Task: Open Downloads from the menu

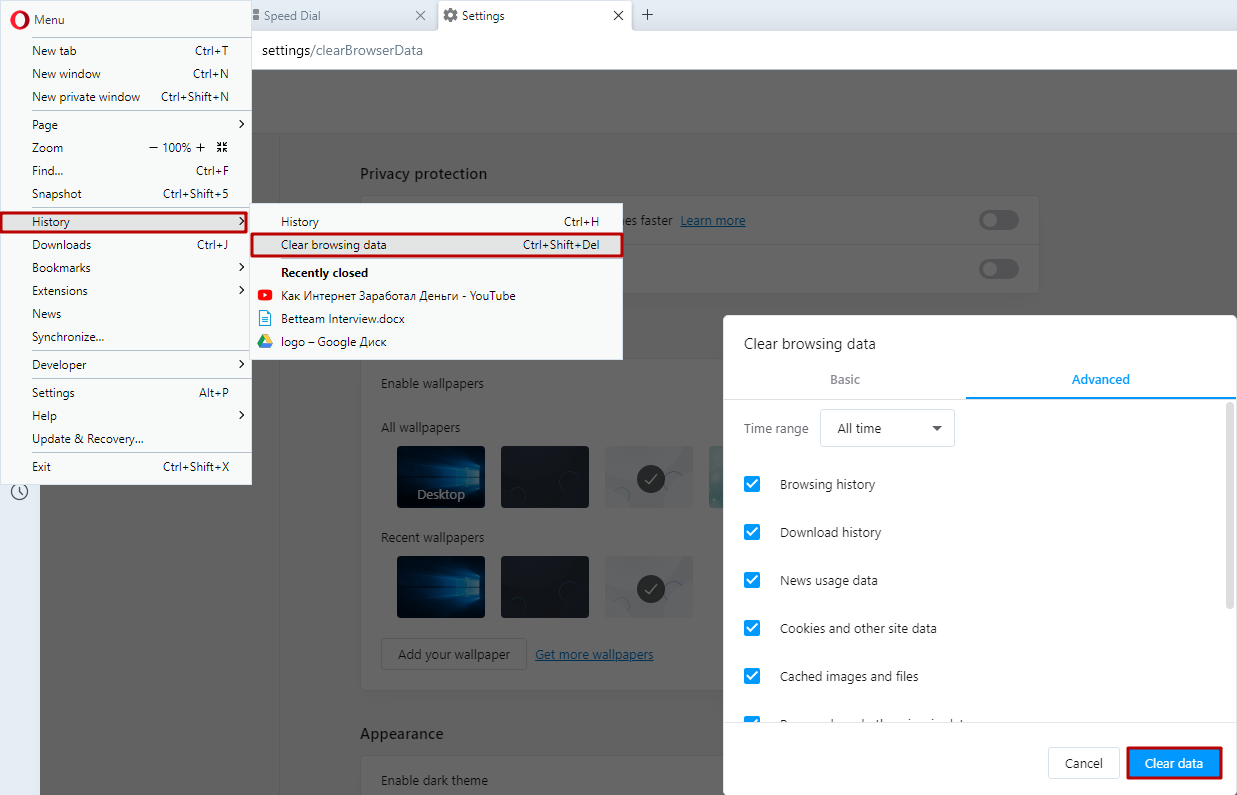Action: [x=125, y=245]
